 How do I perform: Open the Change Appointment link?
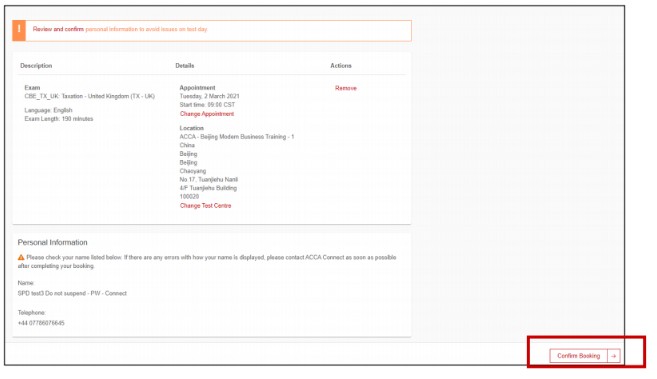click(x=207, y=114)
